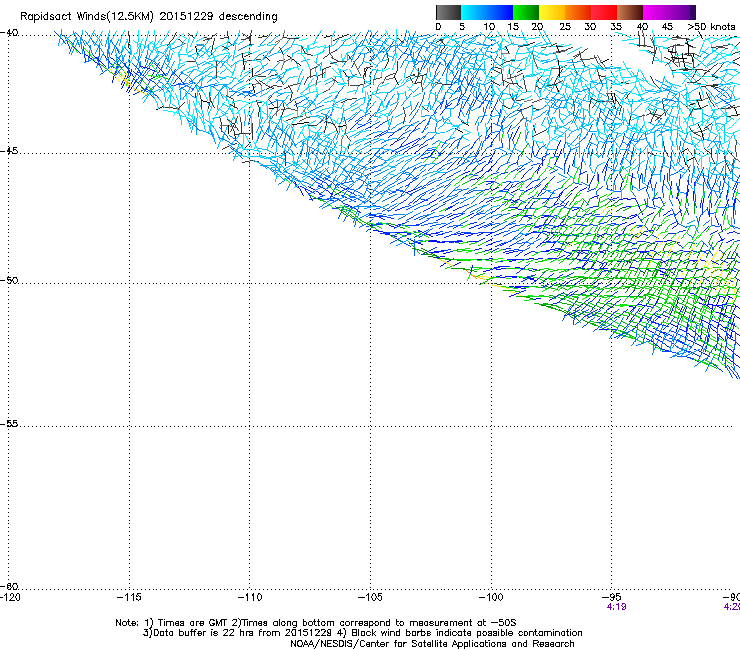
Task: Click the brown 35-40 knots color segment
Action: coord(630,12)
